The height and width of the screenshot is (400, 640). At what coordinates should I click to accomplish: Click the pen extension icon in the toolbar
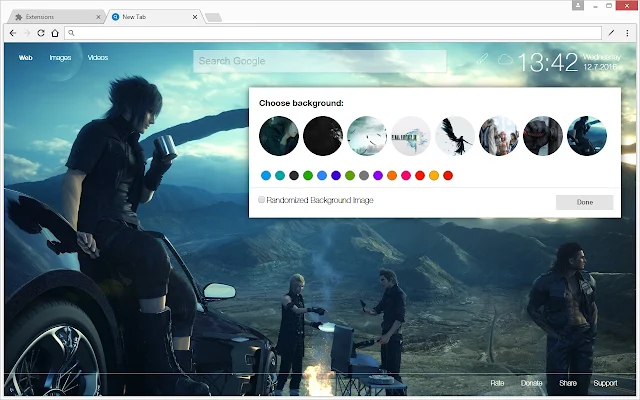[611, 33]
